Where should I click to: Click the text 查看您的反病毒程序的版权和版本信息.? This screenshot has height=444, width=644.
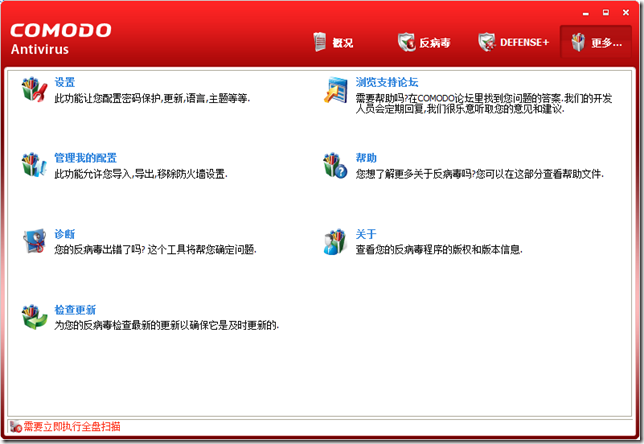(439, 250)
